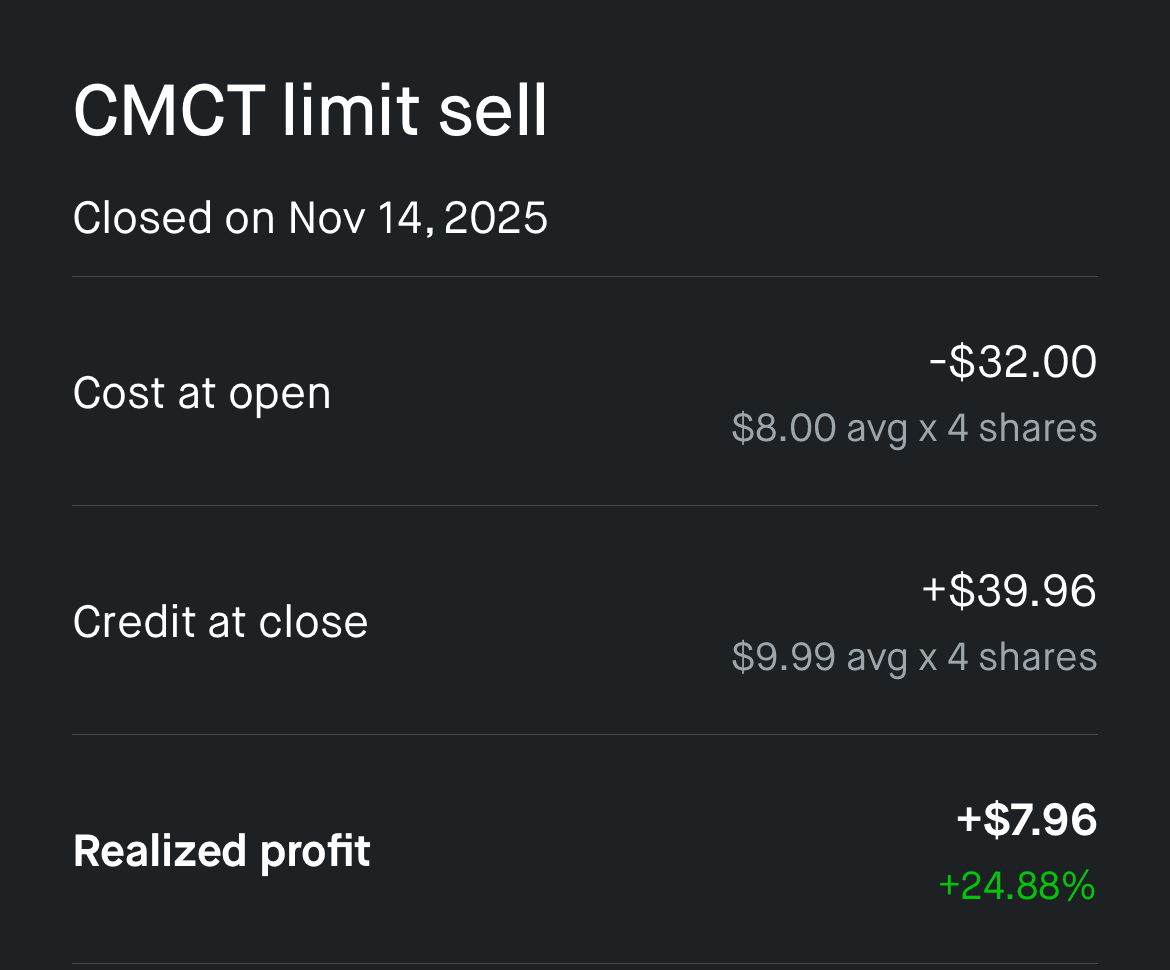Click the -$32.00 cost amount
This screenshot has width=1170, height=970.
pos(1012,362)
